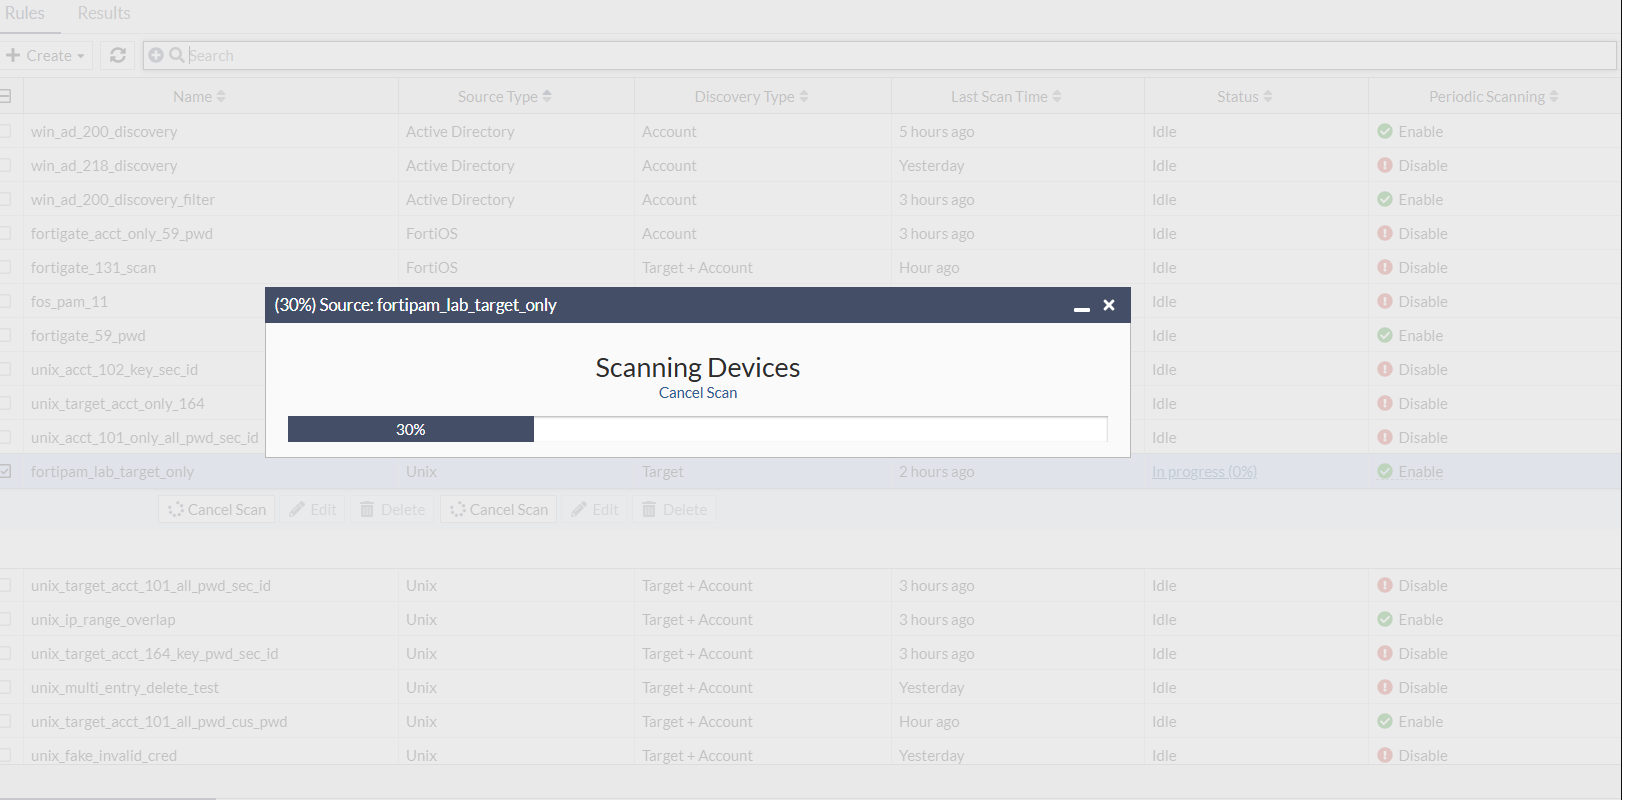Viewport: 1626px width, 800px height.
Task: Switch to the Results tab
Action: pyautogui.click(x=104, y=13)
